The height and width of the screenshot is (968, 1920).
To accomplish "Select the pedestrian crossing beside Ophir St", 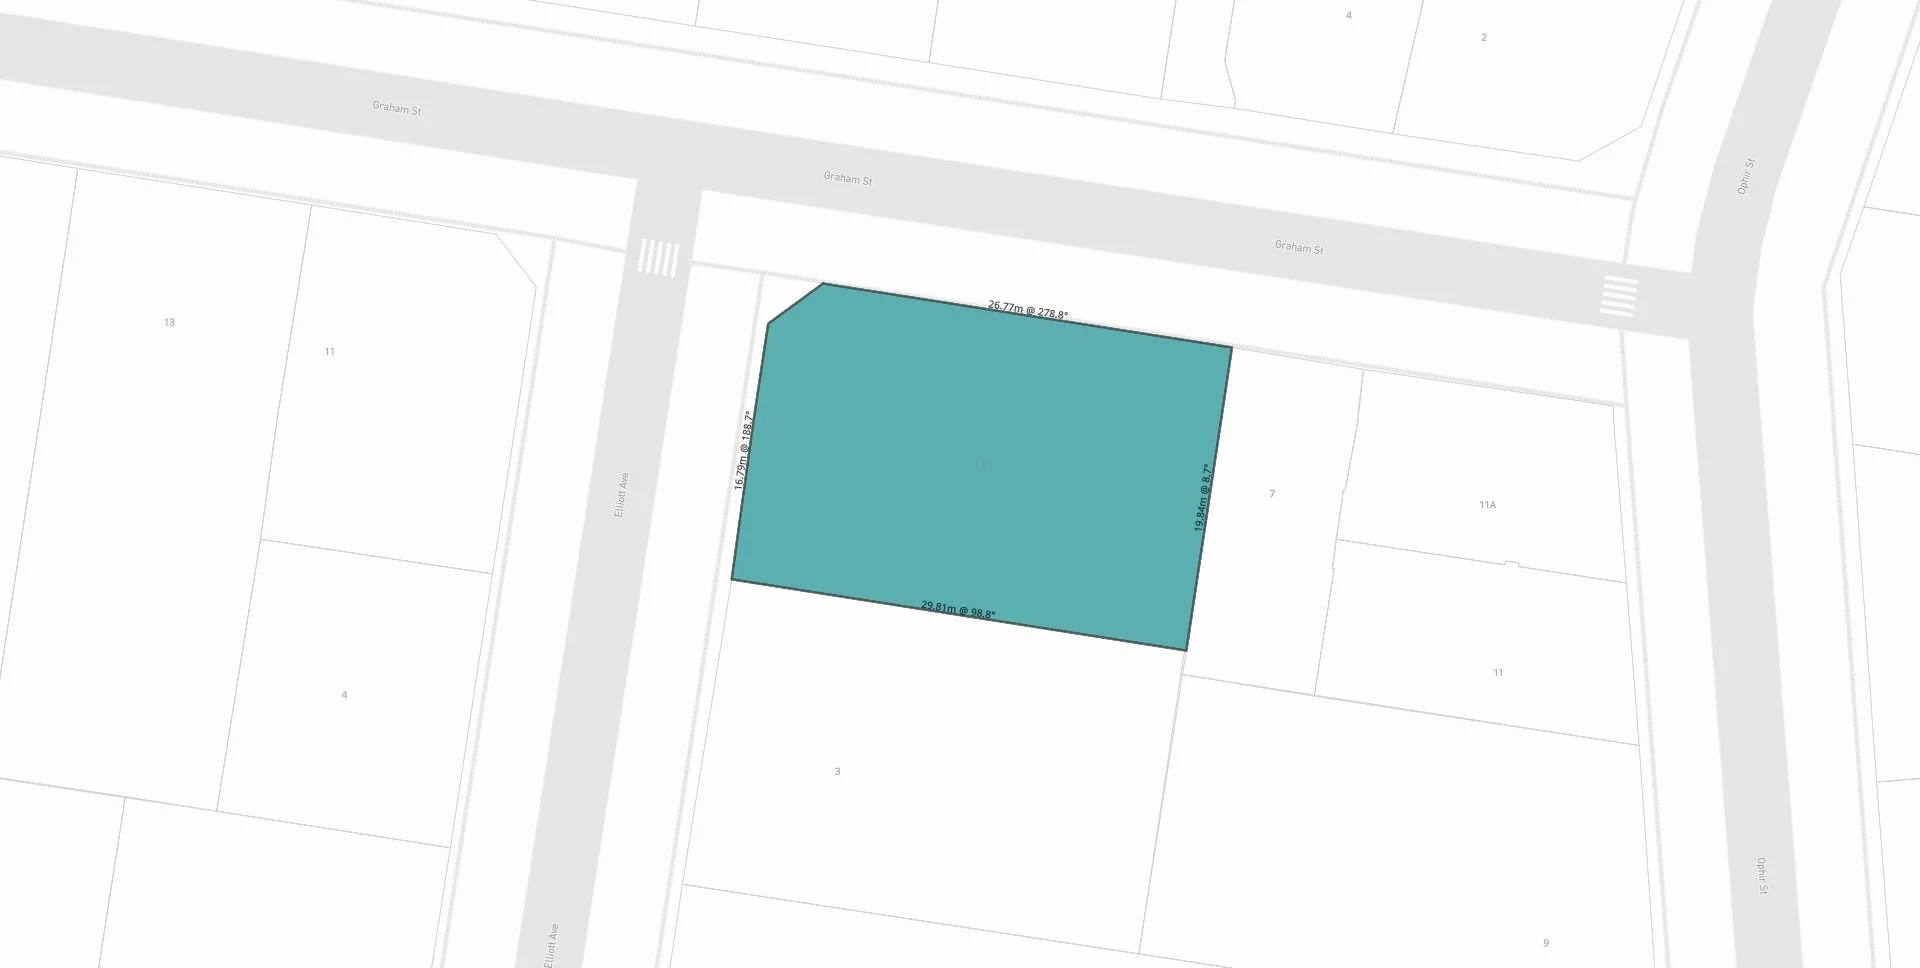I will pyautogui.click(x=1619, y=296).
